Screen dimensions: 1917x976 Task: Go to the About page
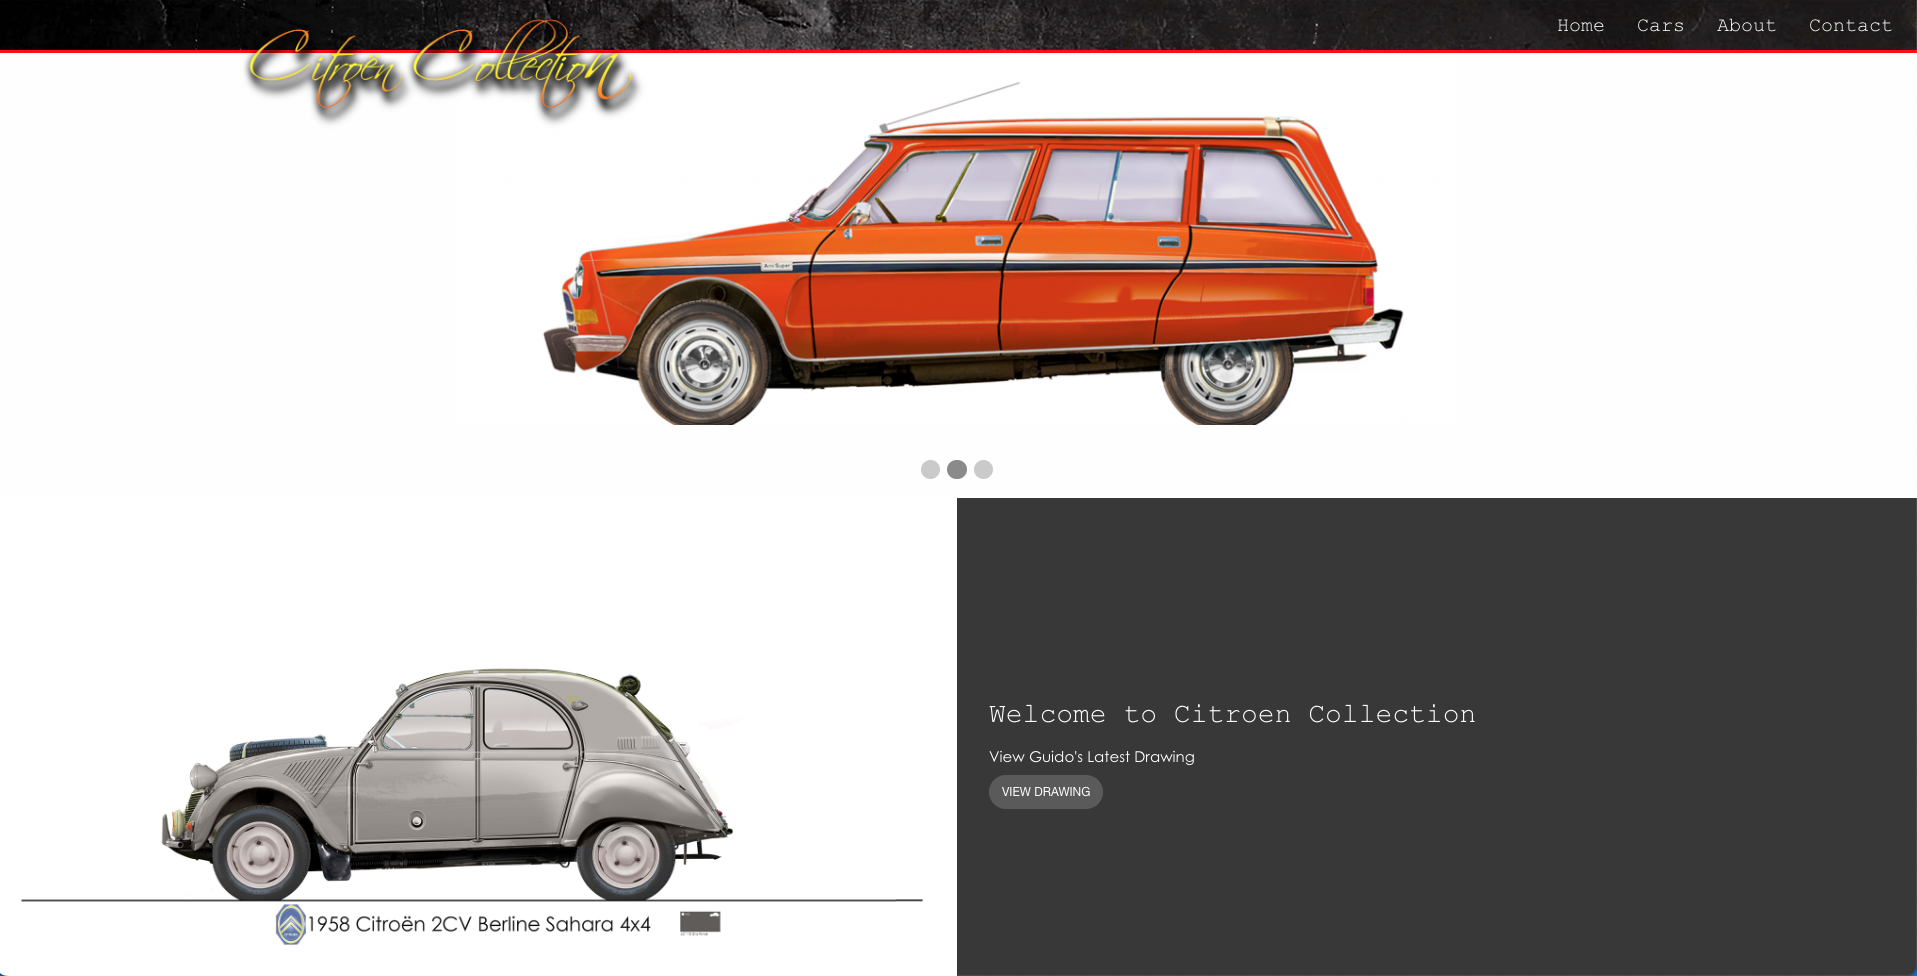[x=1746, y=25]
